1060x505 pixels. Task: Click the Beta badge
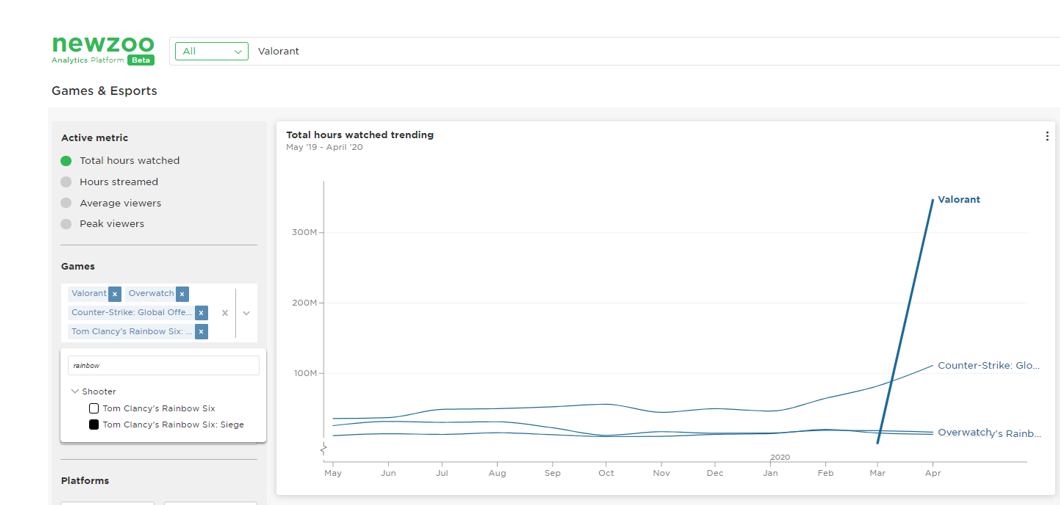142,60
